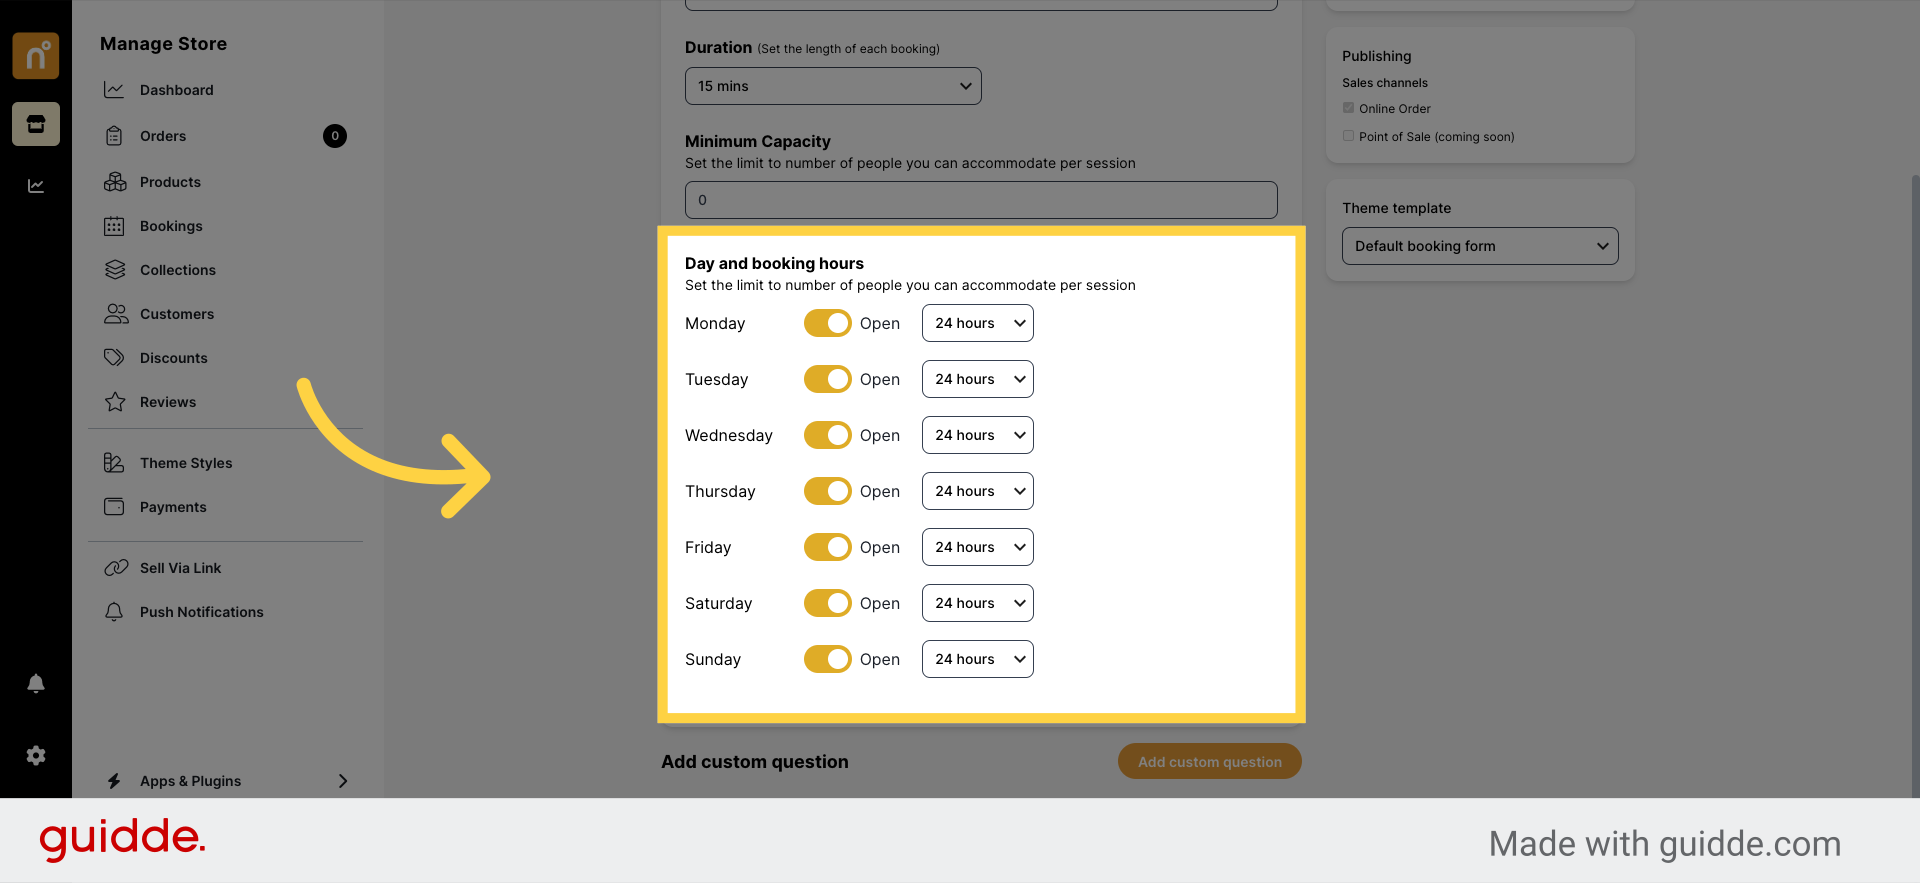Open the Reviews menu item
The width and height of the screenshot is (1920, 883).
168,402
